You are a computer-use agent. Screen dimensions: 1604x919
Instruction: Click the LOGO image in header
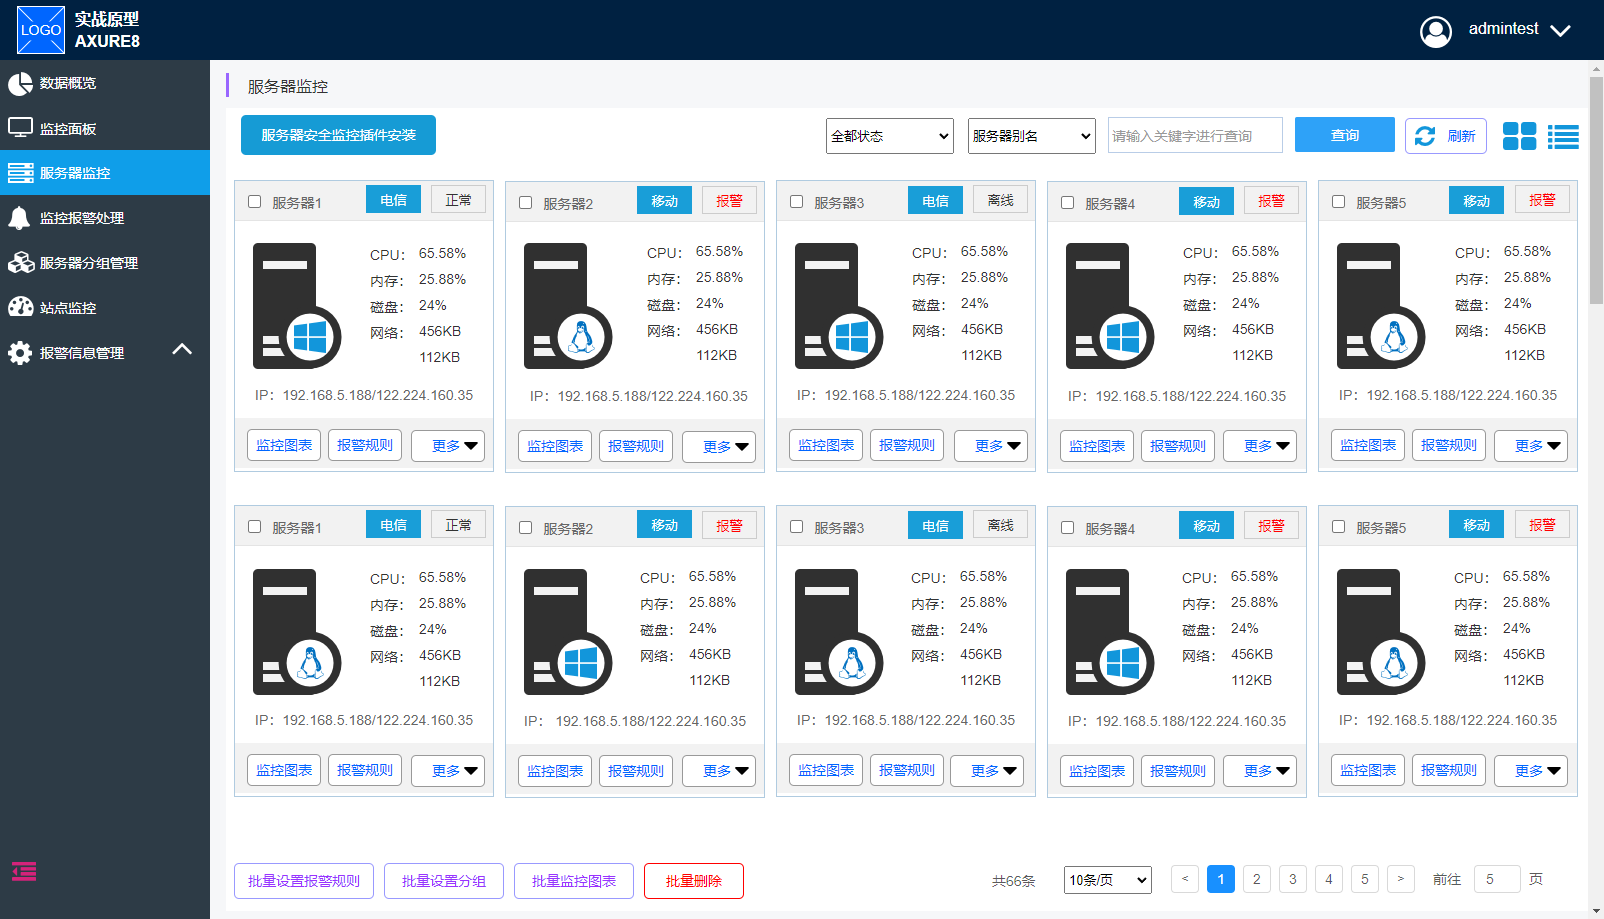[x=41, y=30]
